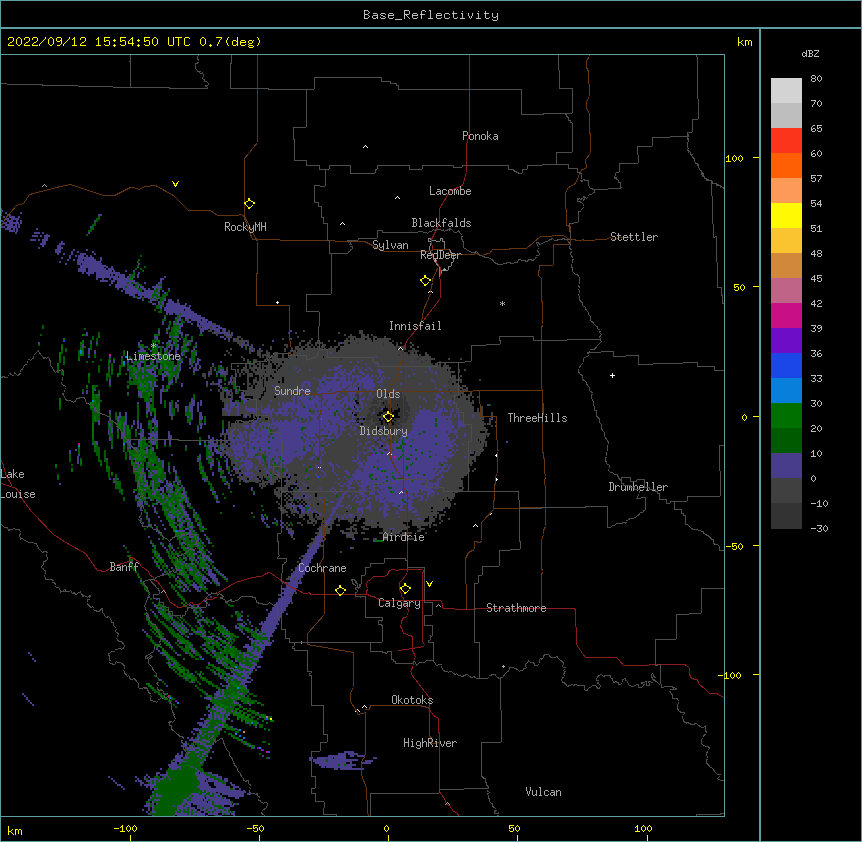
Task: Click the RockyMH label
Action: 245,227
